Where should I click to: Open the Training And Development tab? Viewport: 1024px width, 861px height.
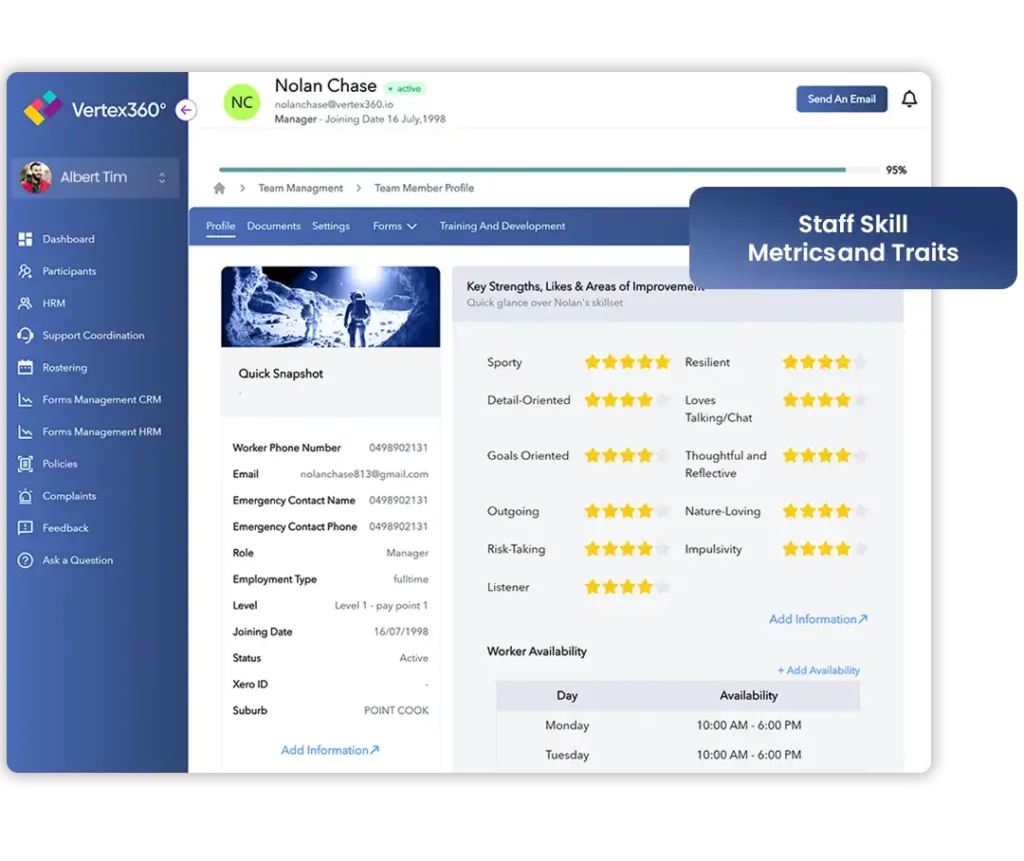point(502,226)
